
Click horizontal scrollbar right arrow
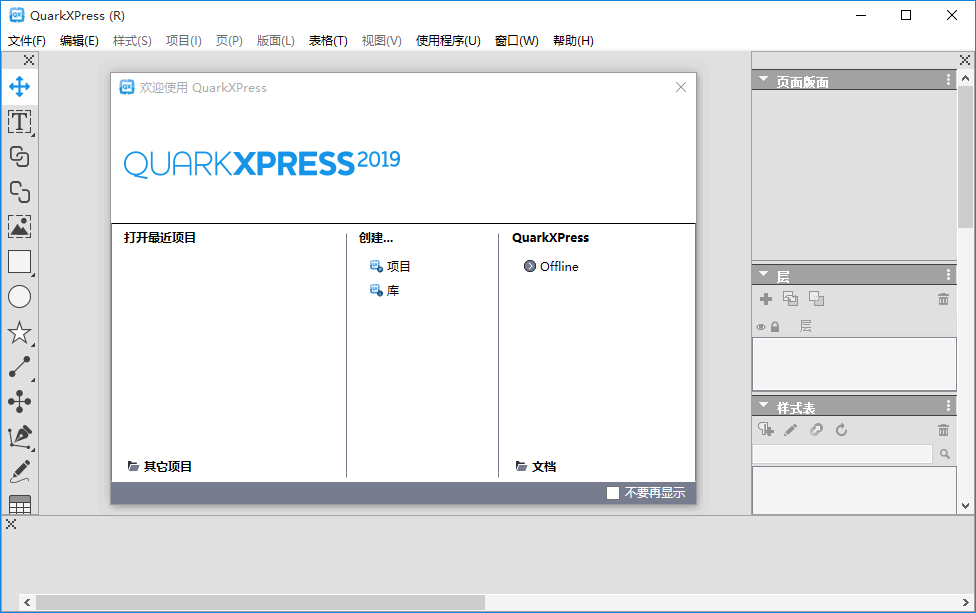click(x=965, y=602)
